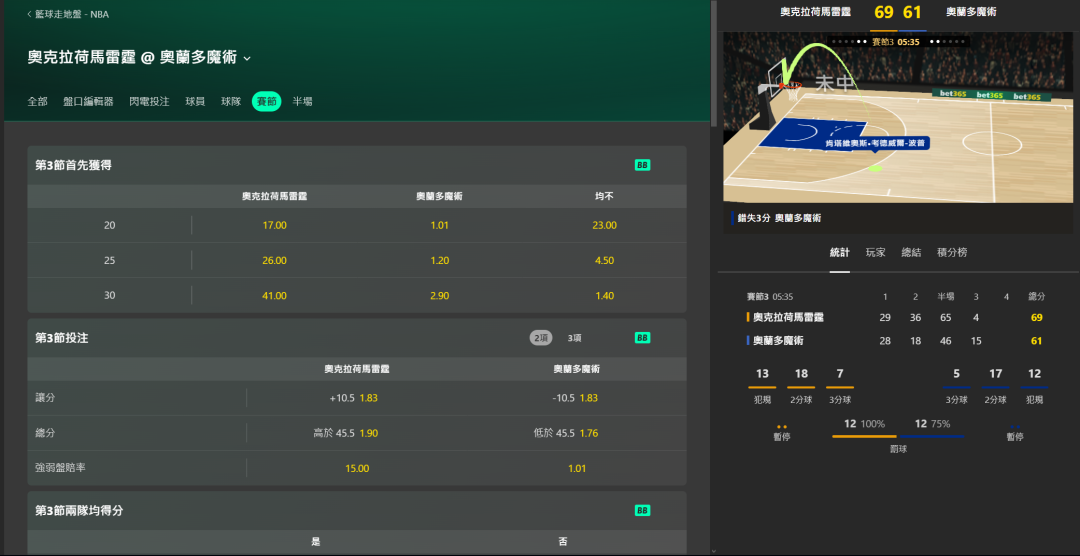1080x556 pixels.
Task: Pick 41.00 odds in the 30 row
Action: [x=274, y=296]
